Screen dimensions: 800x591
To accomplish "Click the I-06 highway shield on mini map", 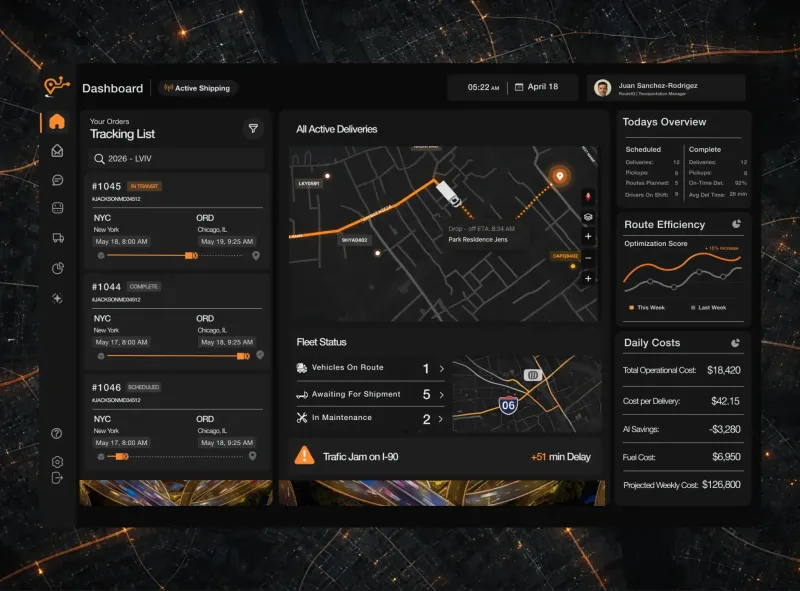I will point(508,405).
